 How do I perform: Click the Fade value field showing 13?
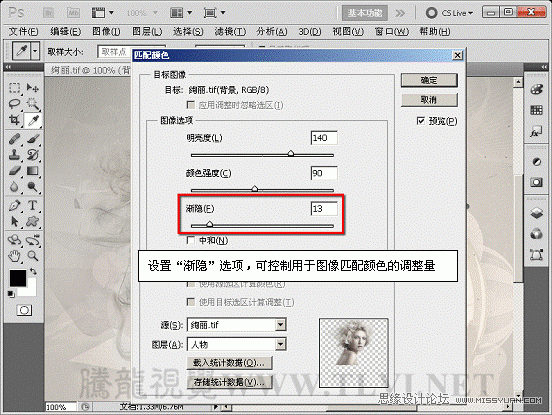coord(324,208)
